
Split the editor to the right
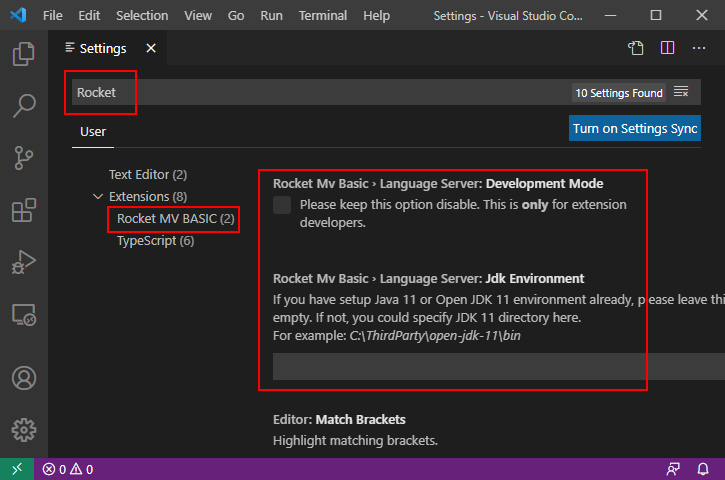pos(667,48)
